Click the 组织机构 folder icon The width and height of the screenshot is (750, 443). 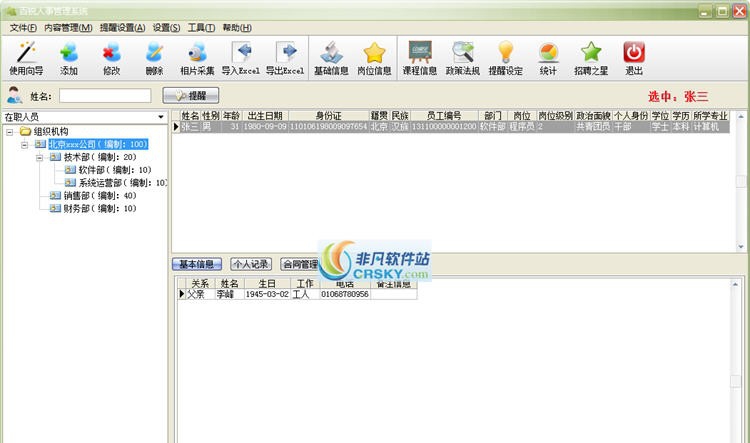(25, 131)
